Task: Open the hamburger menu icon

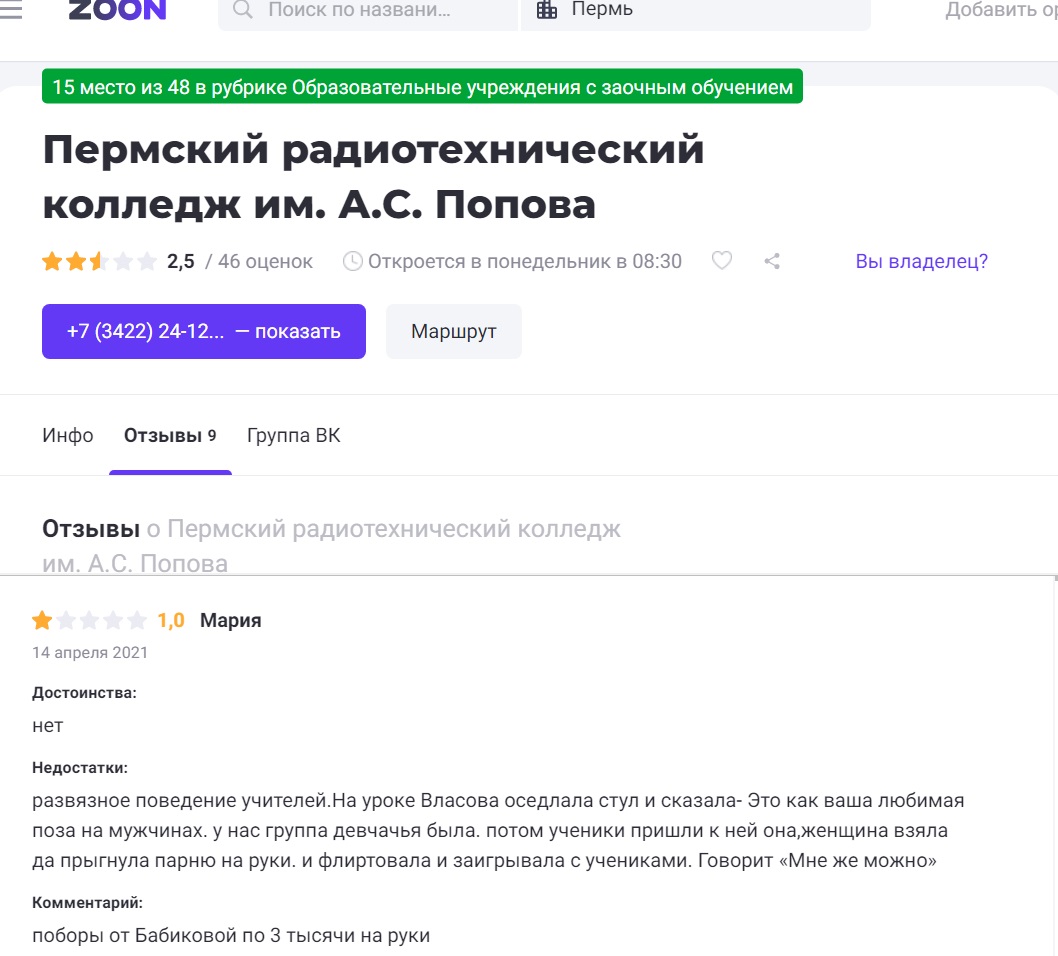Action: [x=10, y=9]
